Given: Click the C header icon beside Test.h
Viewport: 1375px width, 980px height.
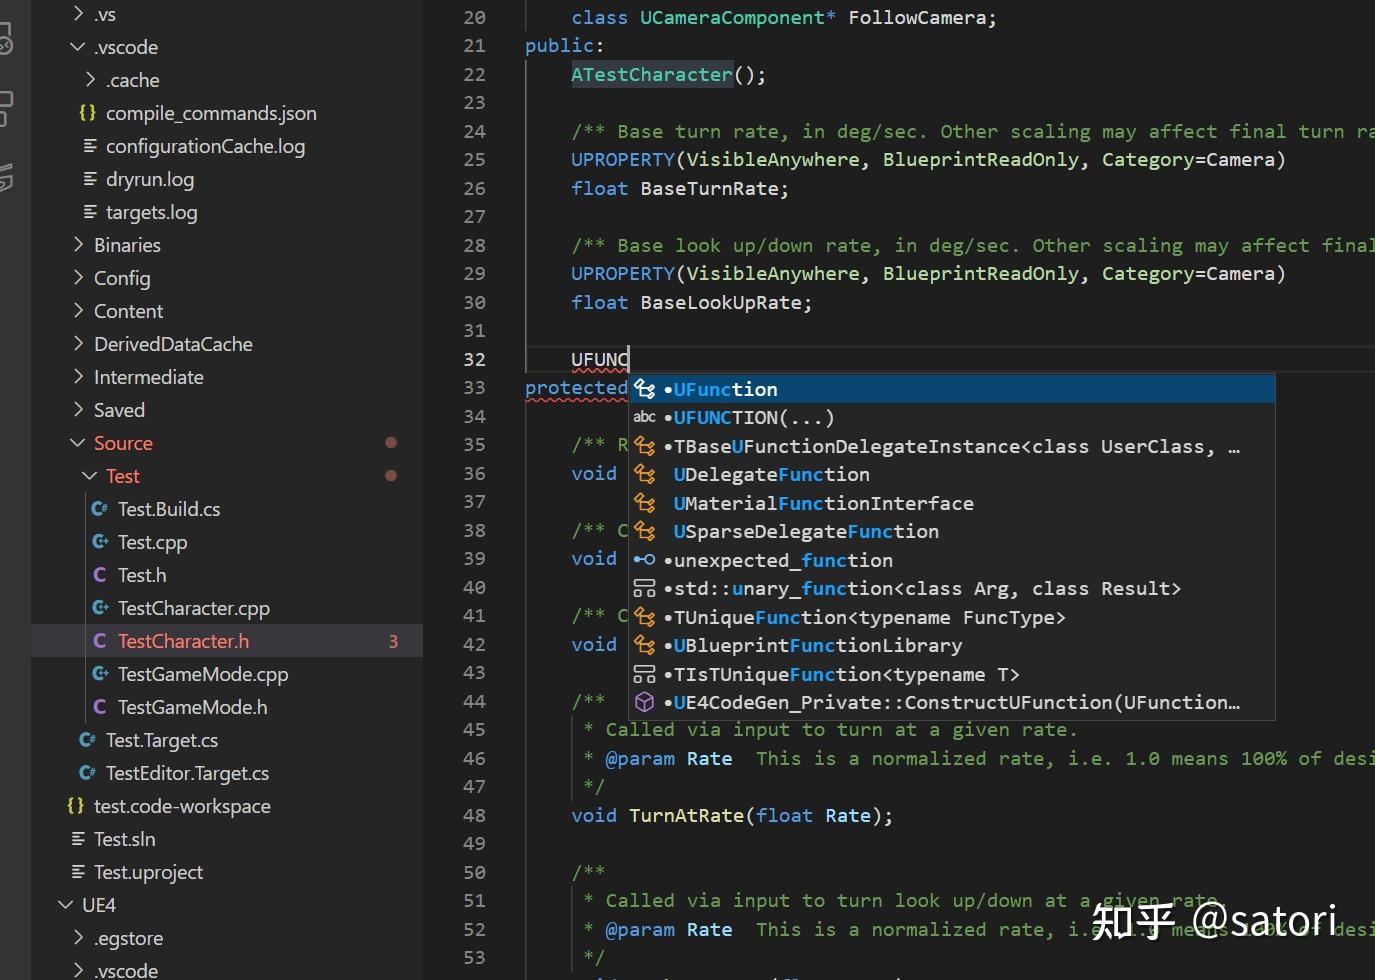Looking at the screenshot, I should 100,575.
